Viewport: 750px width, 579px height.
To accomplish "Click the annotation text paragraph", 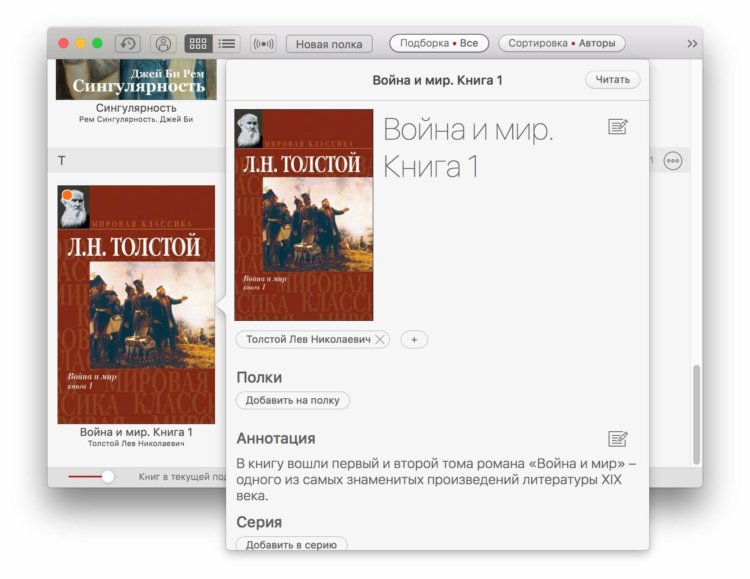I will pyautogui.click(x=436, y=479).
